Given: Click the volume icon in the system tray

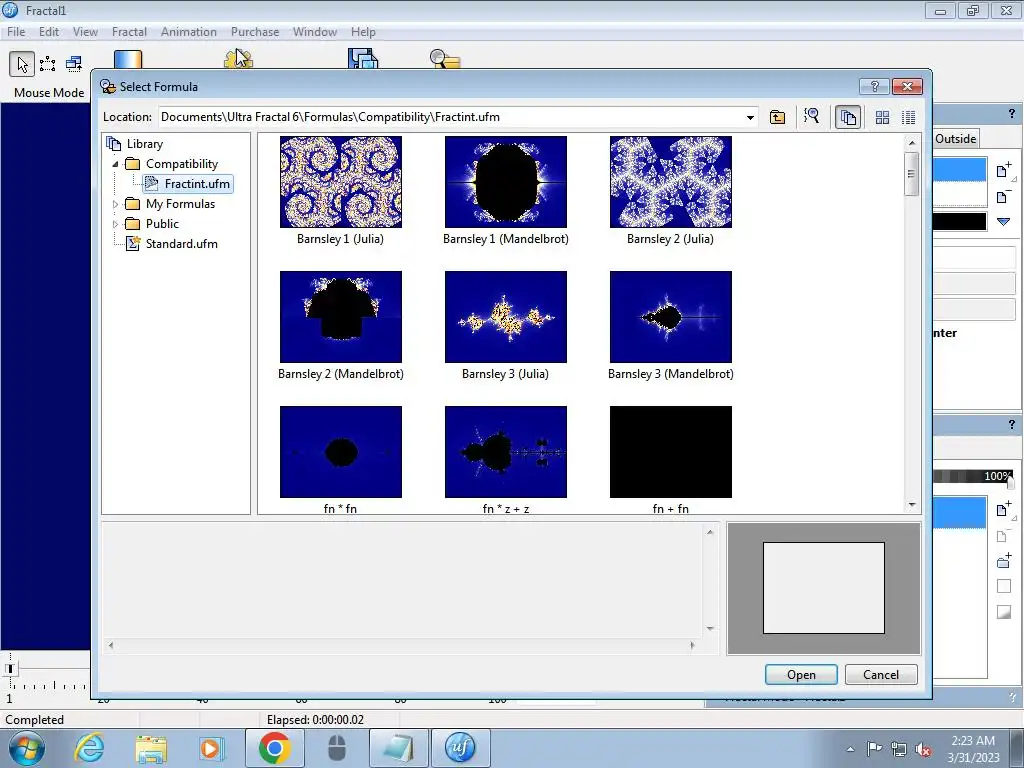Looking at the screenshot, I should click(x=923, y=749).
